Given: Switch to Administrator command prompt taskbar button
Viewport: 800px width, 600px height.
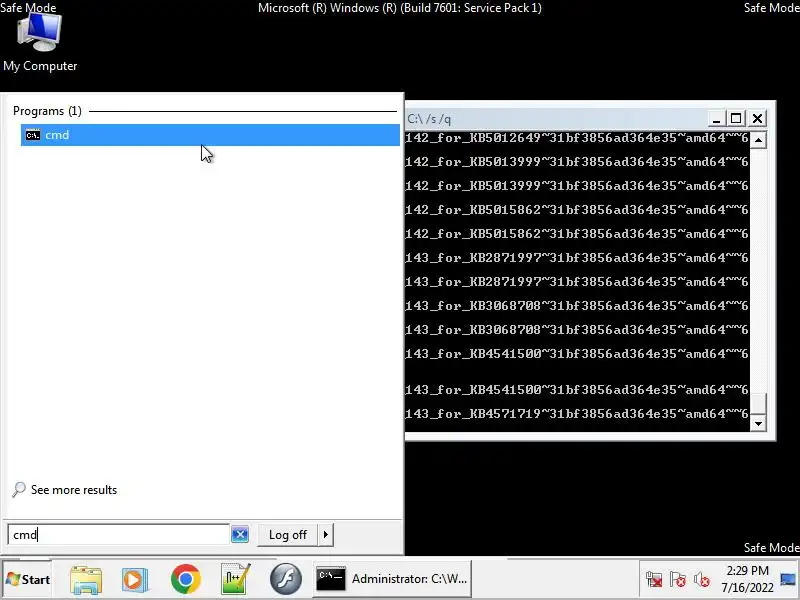Looking at the screenshot, I should click(x=392, y=579).
